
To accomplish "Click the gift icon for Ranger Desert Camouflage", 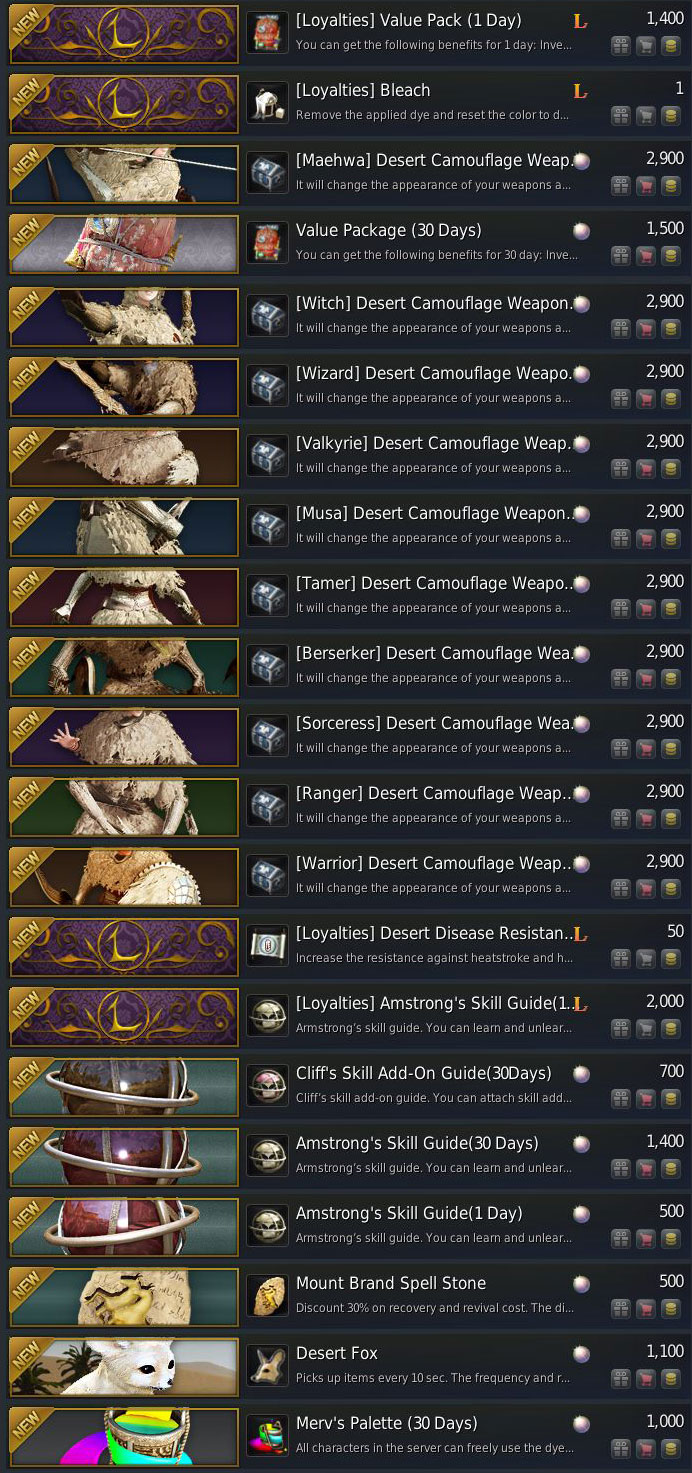I will 621,818.
